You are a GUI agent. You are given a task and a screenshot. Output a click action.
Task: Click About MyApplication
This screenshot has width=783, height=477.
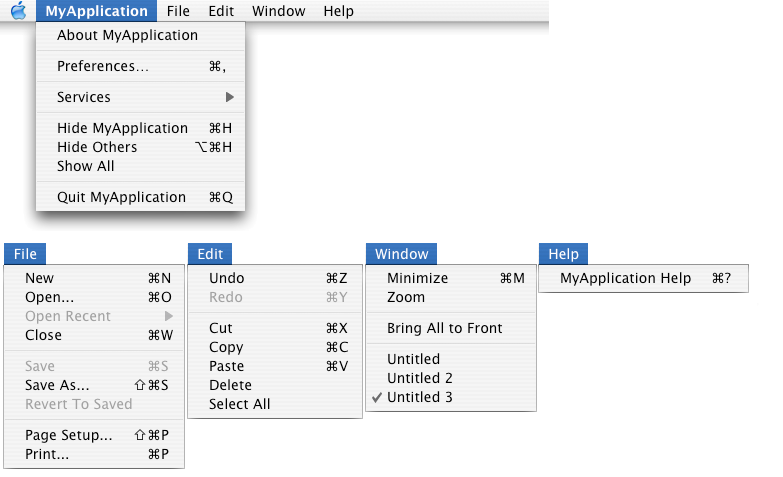pyautogui.click(x=140, y=35)
